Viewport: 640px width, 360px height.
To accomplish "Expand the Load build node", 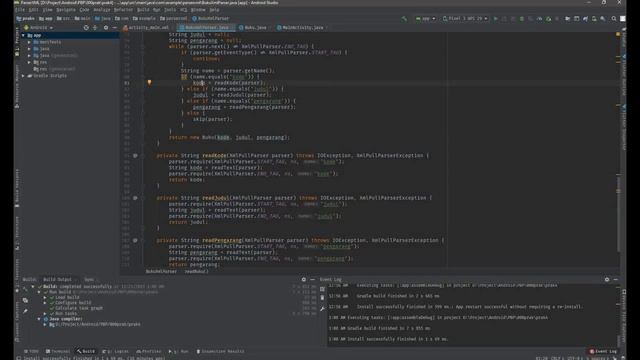I will 45,298.
